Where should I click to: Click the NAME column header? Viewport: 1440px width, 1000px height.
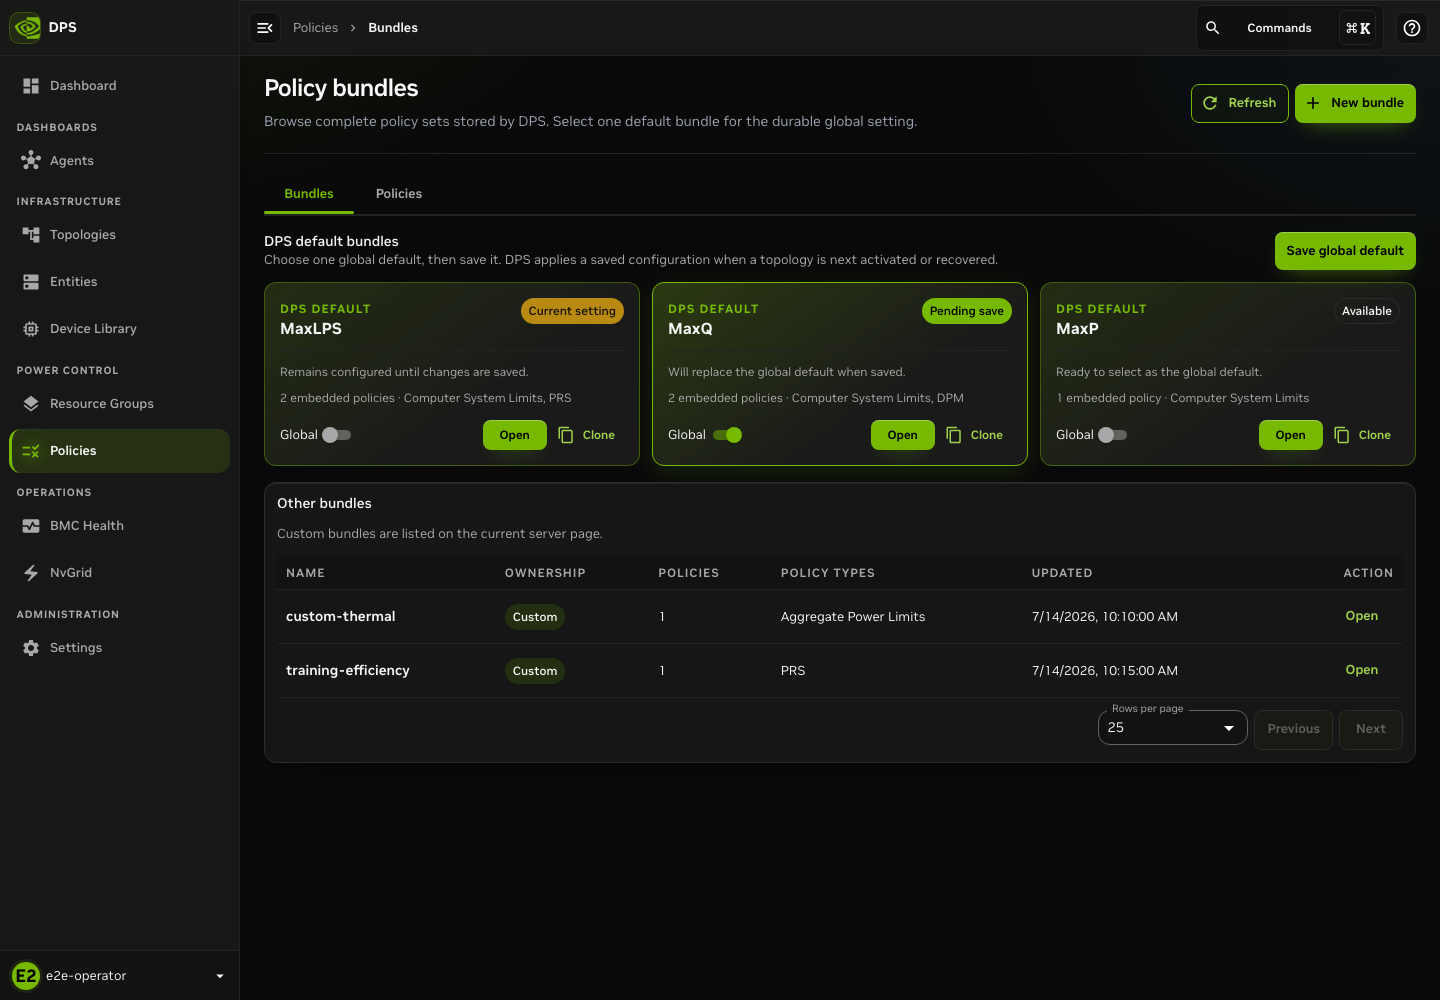point(305,573)
